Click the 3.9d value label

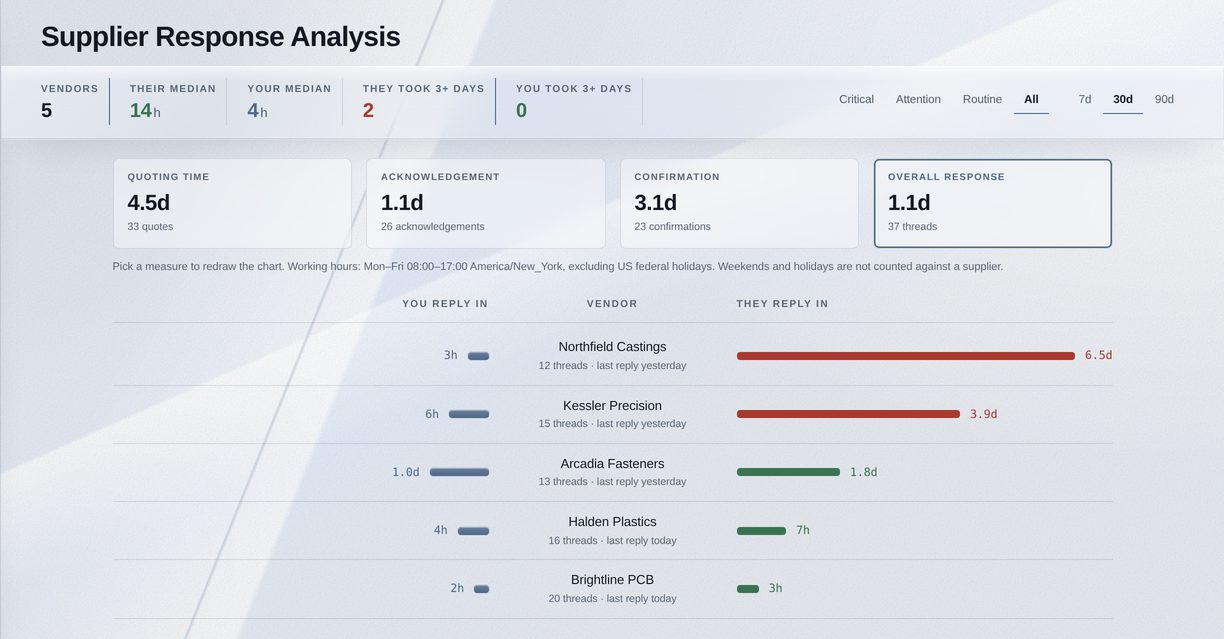pos(983,414)
